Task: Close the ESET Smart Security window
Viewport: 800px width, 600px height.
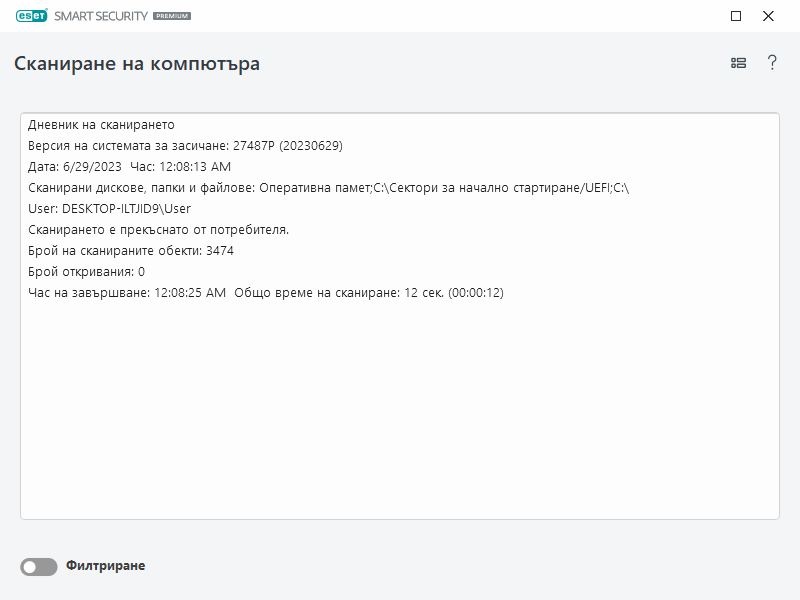Action: (x=768, y=16)
